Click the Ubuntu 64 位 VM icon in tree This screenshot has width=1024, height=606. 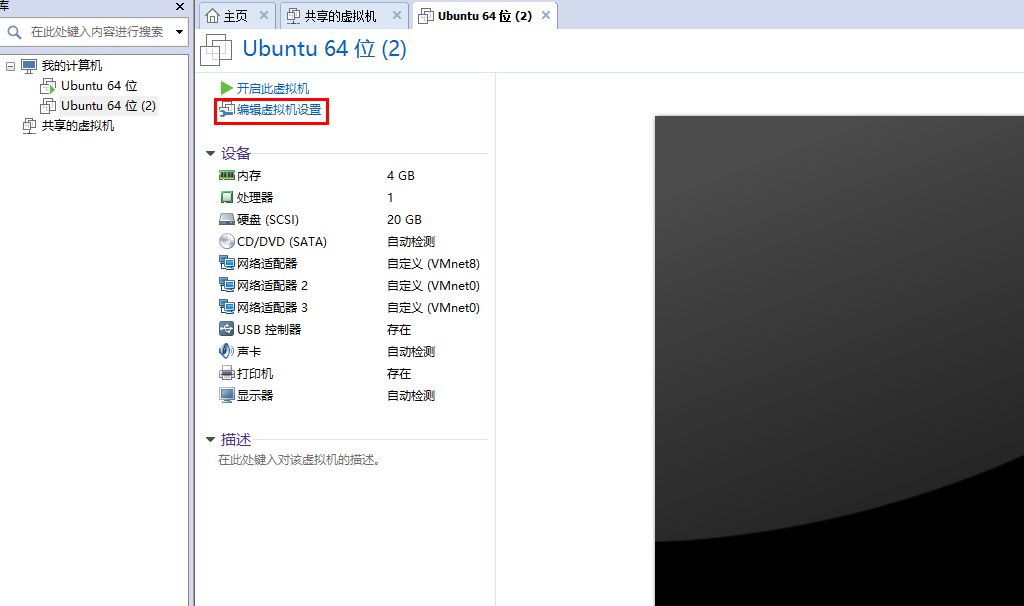click(48, 86)
